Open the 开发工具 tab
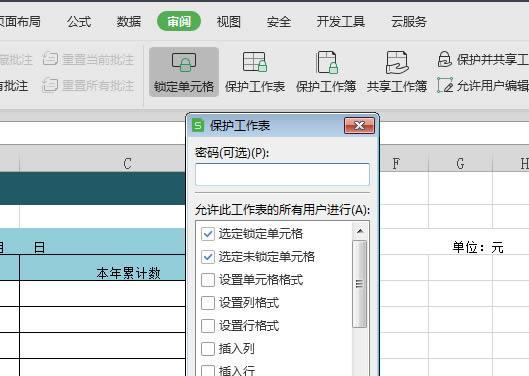 click(341, 22)
